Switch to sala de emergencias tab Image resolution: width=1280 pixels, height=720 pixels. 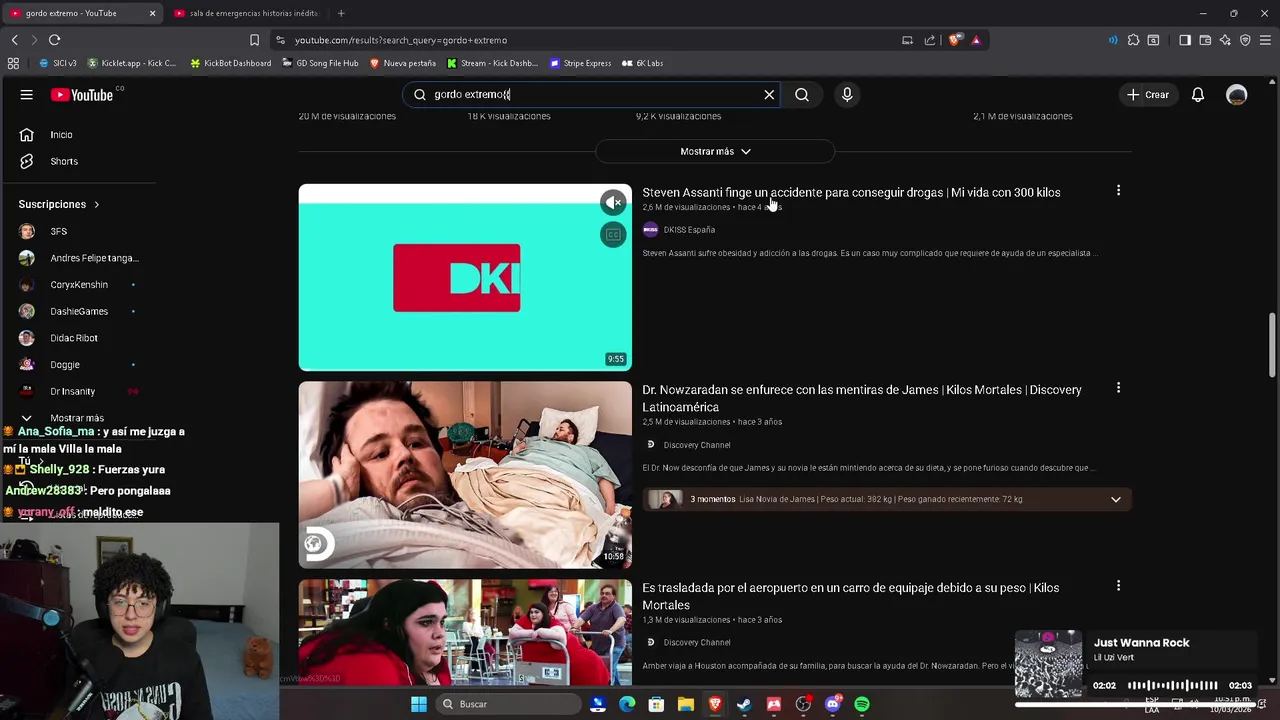(x=245, y=13)
